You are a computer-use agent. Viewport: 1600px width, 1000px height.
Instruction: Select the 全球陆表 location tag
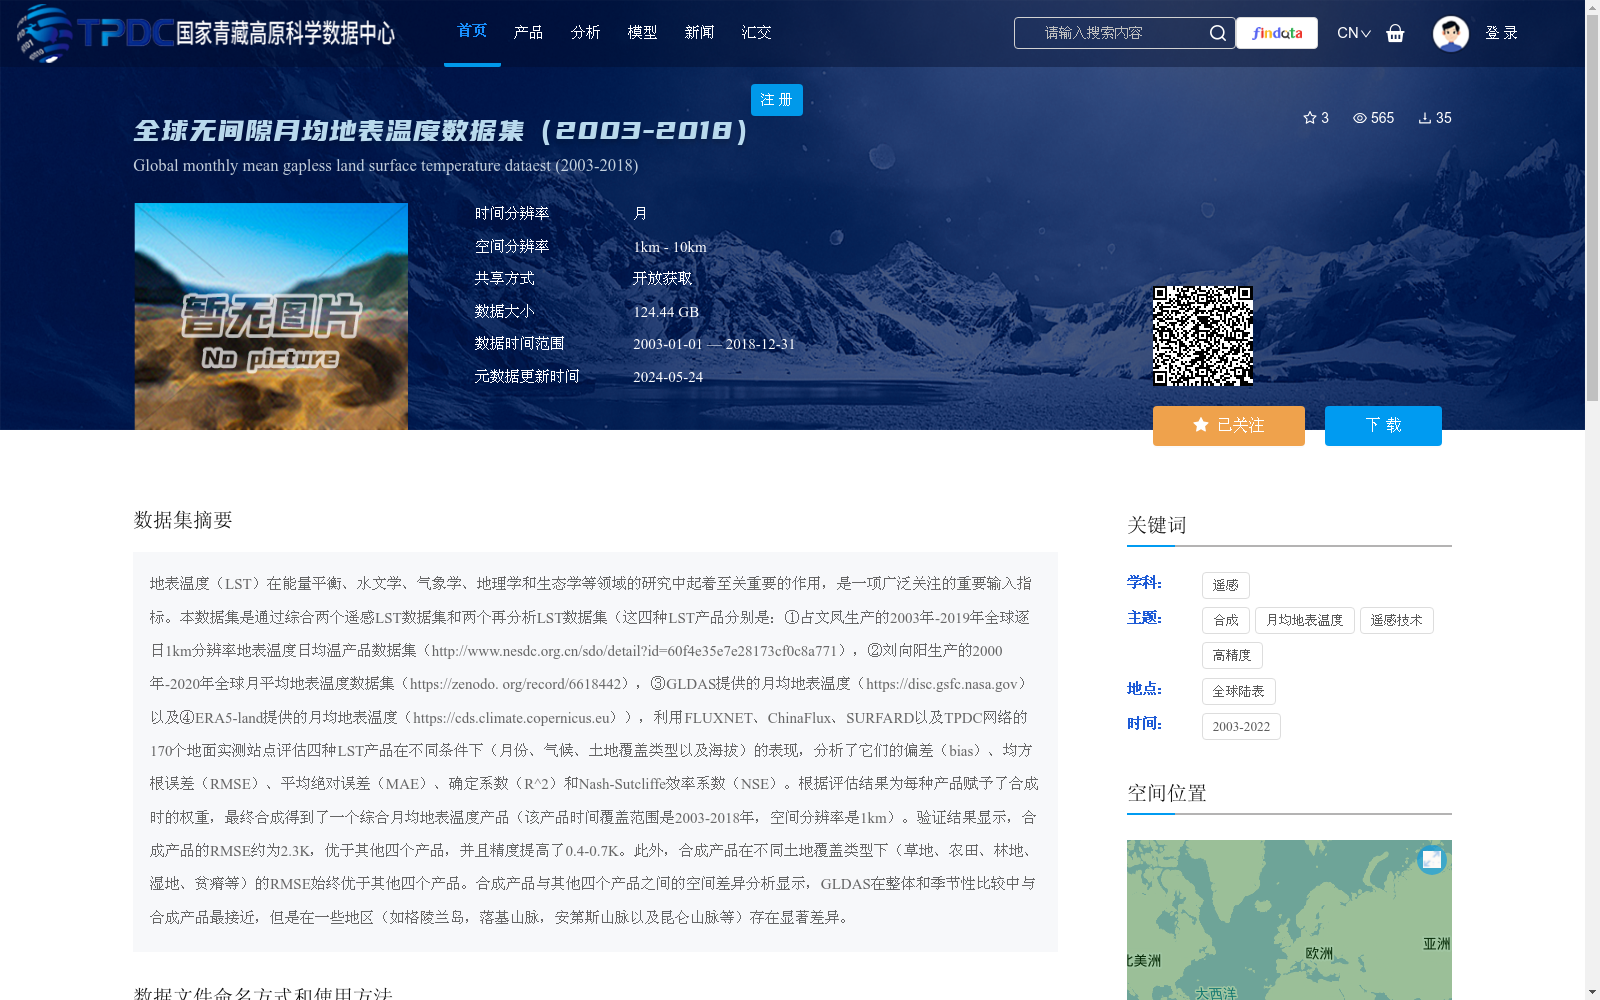pyautogui.click(x=1239, y=691)
